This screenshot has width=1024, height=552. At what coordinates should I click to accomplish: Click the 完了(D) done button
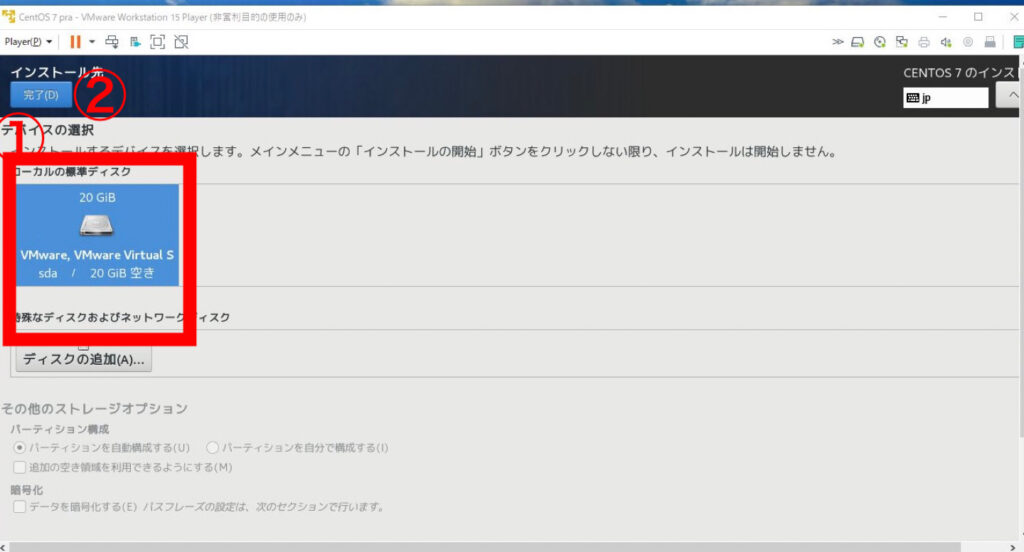click(40, 95)
